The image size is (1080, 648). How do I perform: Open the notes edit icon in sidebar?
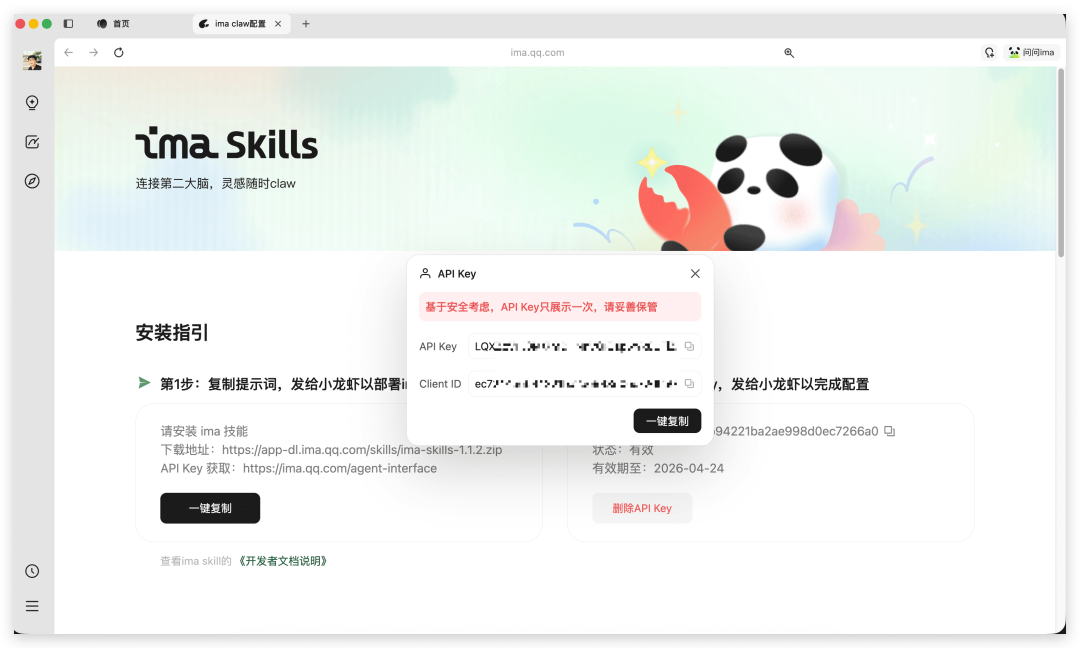[x=32, y=142]
